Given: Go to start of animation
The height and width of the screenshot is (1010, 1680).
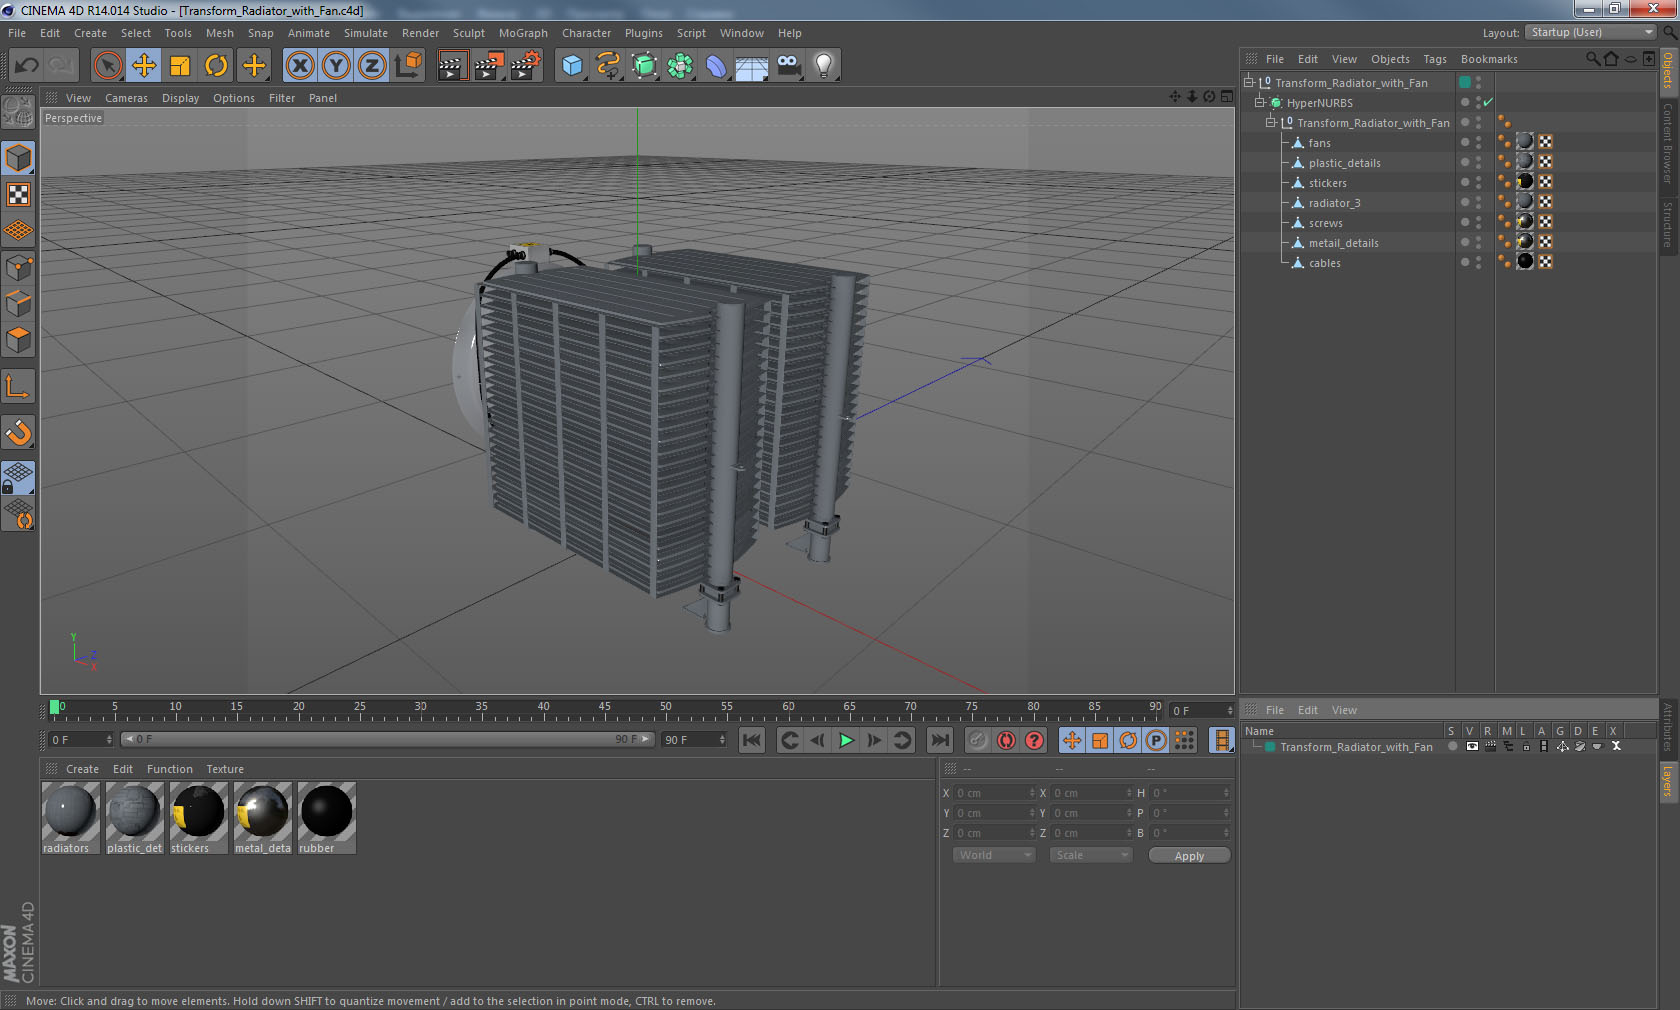Looking at the screenshot, I should [x=752, y=740].
